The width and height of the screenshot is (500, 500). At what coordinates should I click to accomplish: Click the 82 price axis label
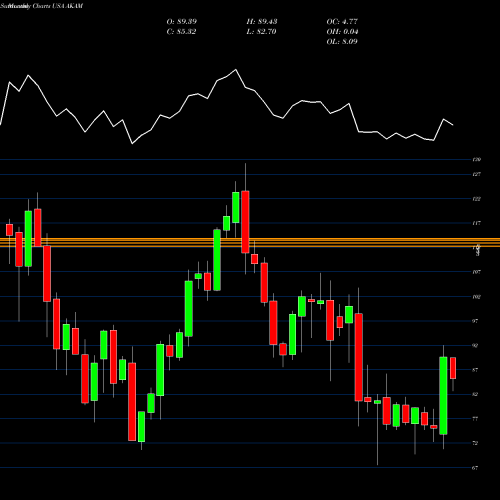(x=475, y=394)
